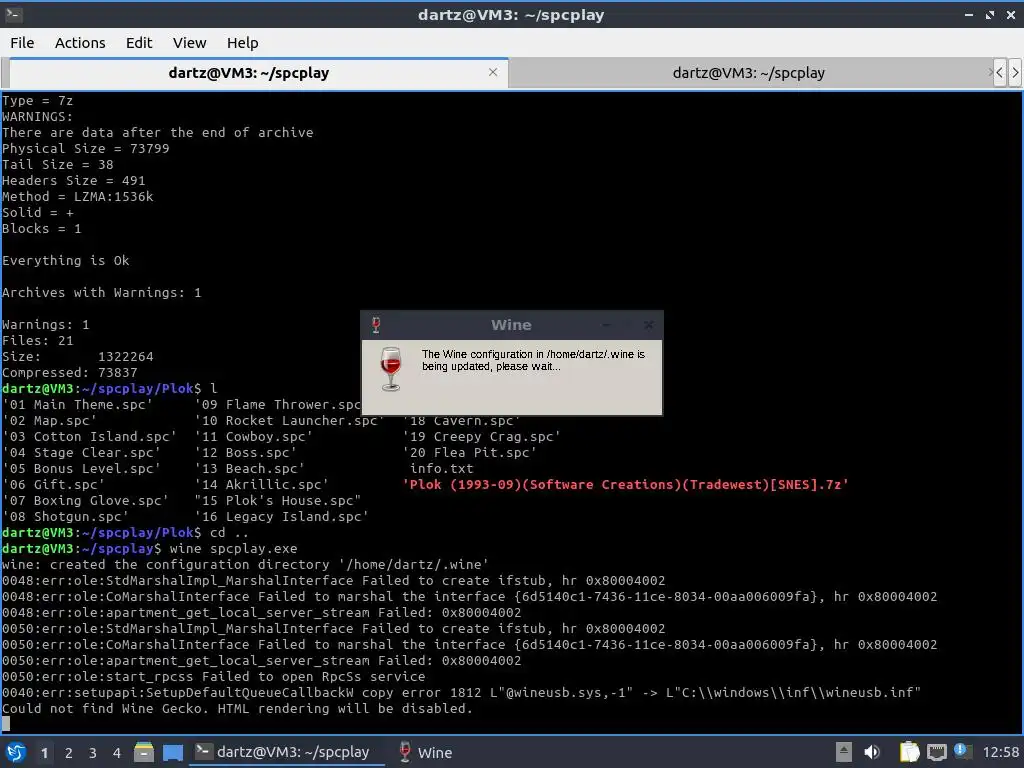
Task: Click the tab scroll right arrow
Action: [x=1015, y=72]
